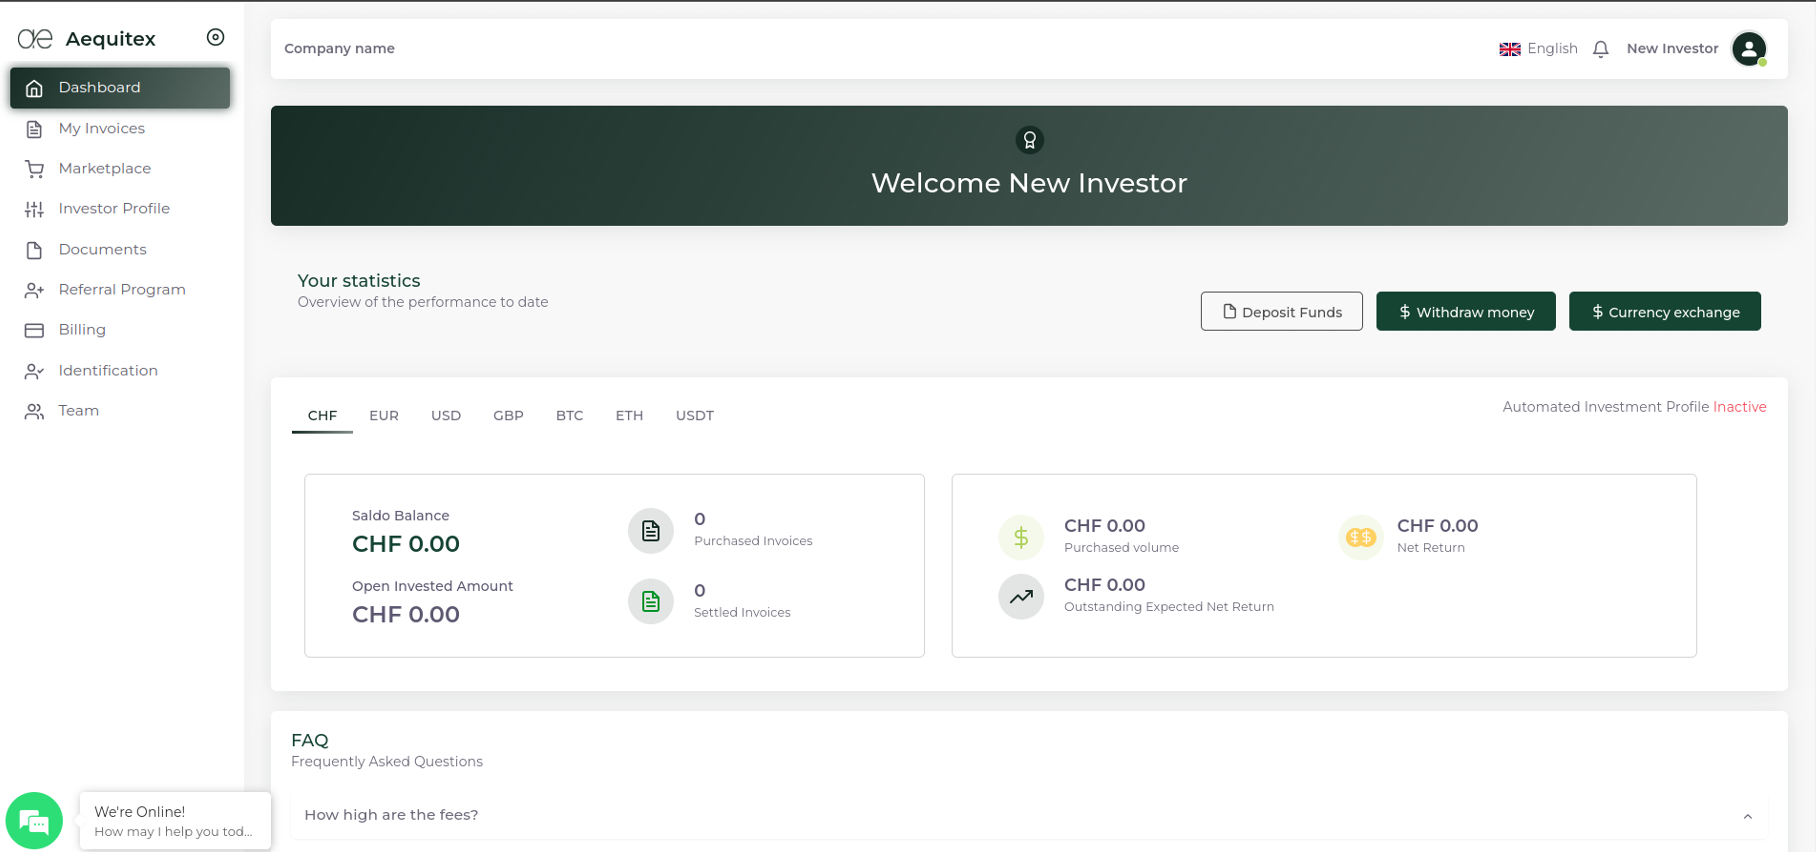
Task: Click the Deposit Funds button
Action: pos(1281,311)
